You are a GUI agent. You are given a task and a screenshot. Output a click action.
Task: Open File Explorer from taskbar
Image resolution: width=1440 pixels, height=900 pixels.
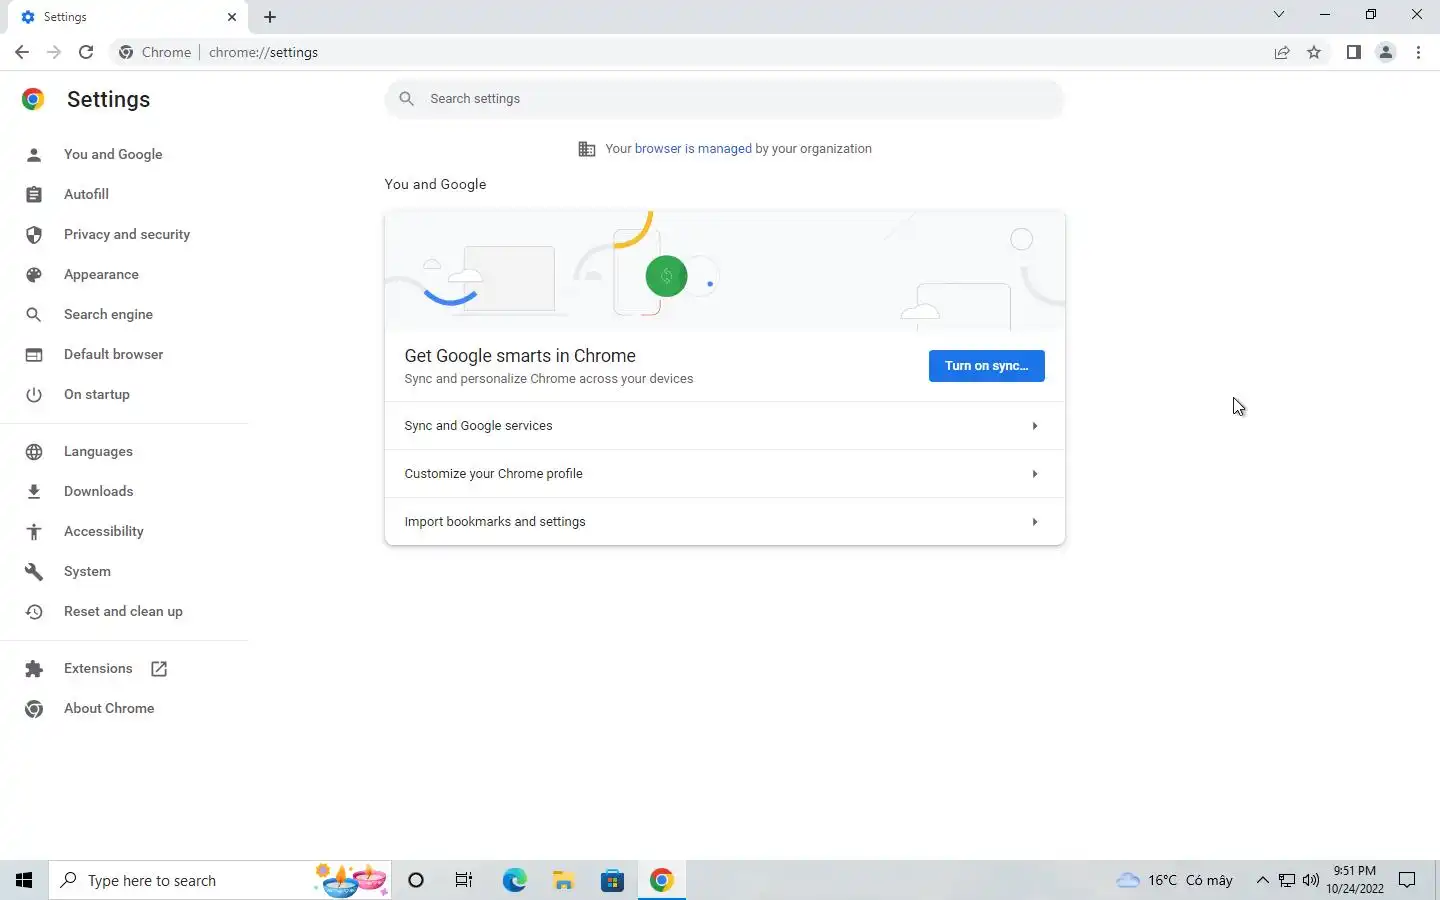pos(563,880)
